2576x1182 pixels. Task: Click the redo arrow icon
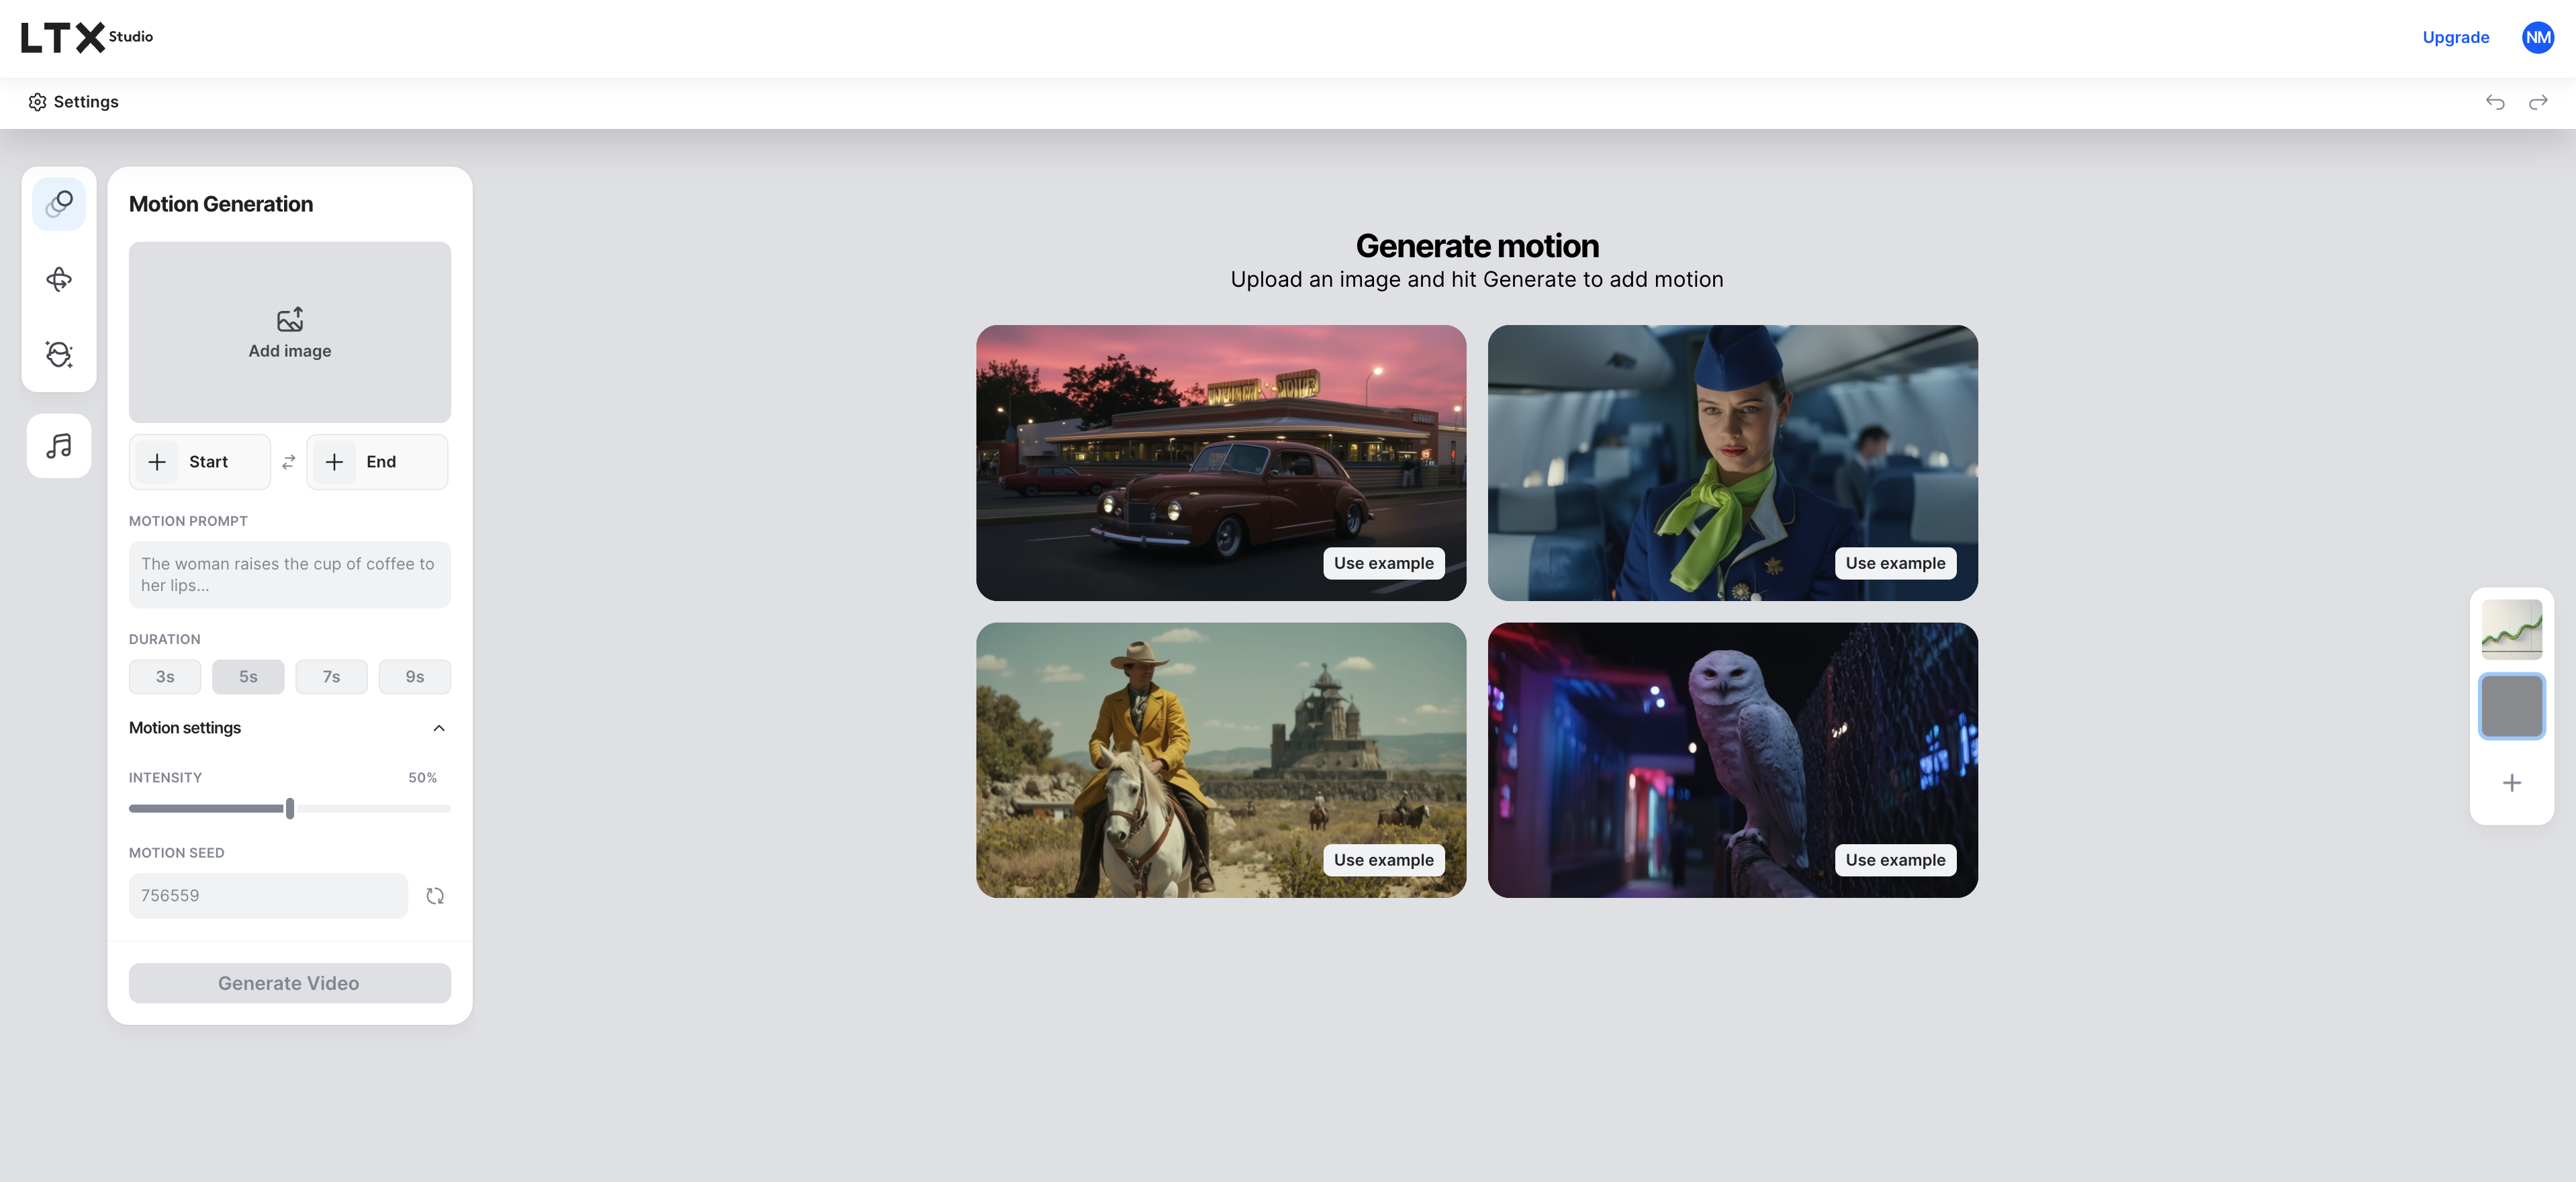pos(2538,102)
